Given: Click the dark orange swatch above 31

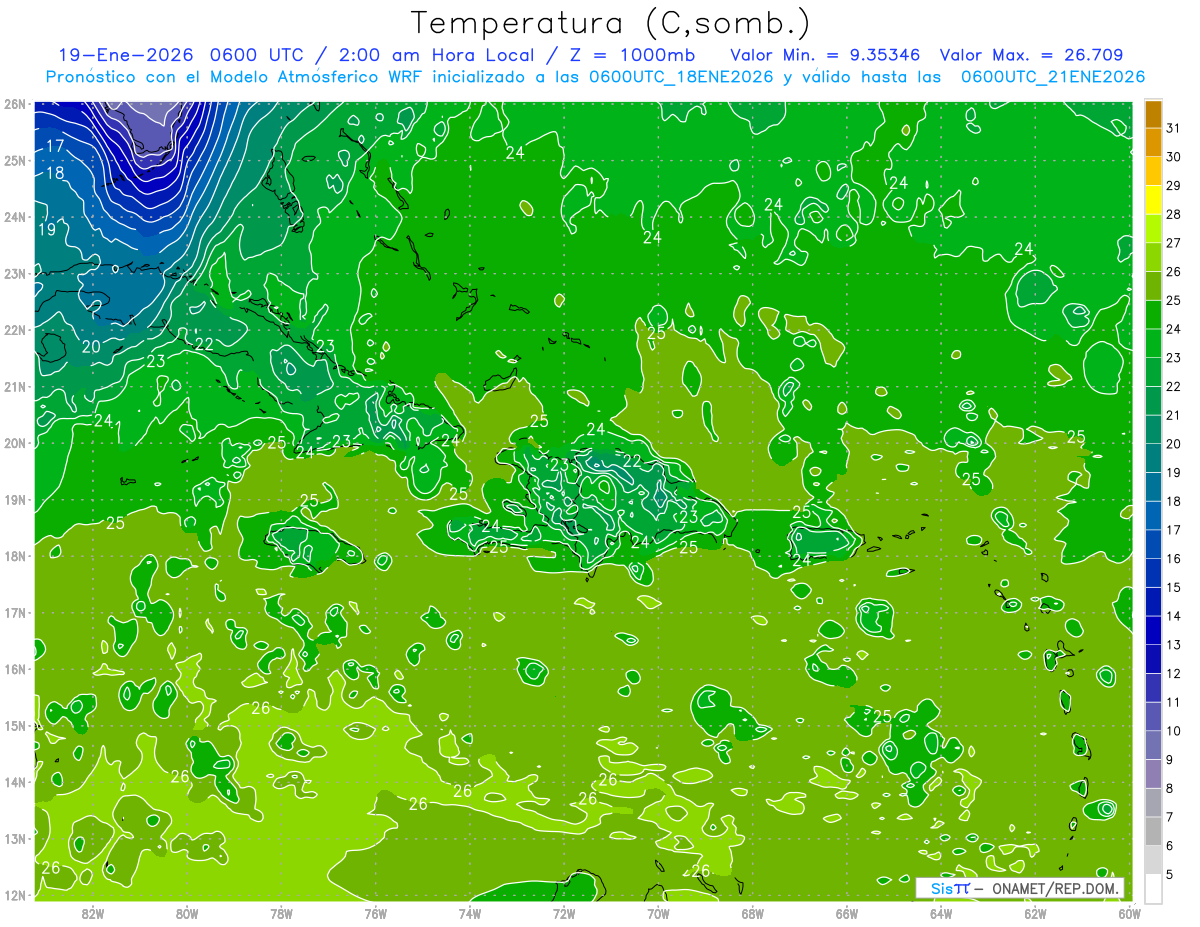Looking at the screenshot, I should pos(1153,114).
